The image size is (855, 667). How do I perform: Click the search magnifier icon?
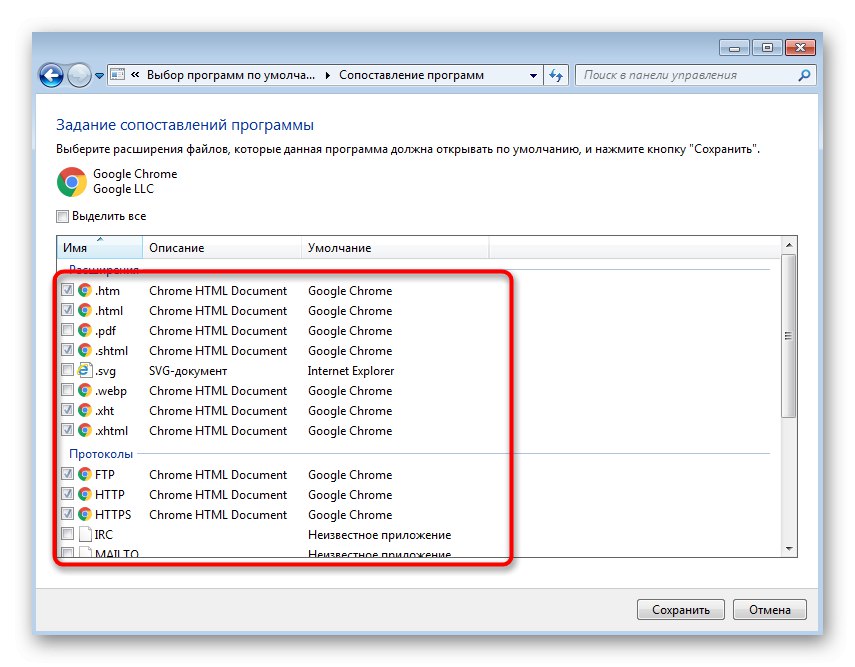[x=803, y=75]
